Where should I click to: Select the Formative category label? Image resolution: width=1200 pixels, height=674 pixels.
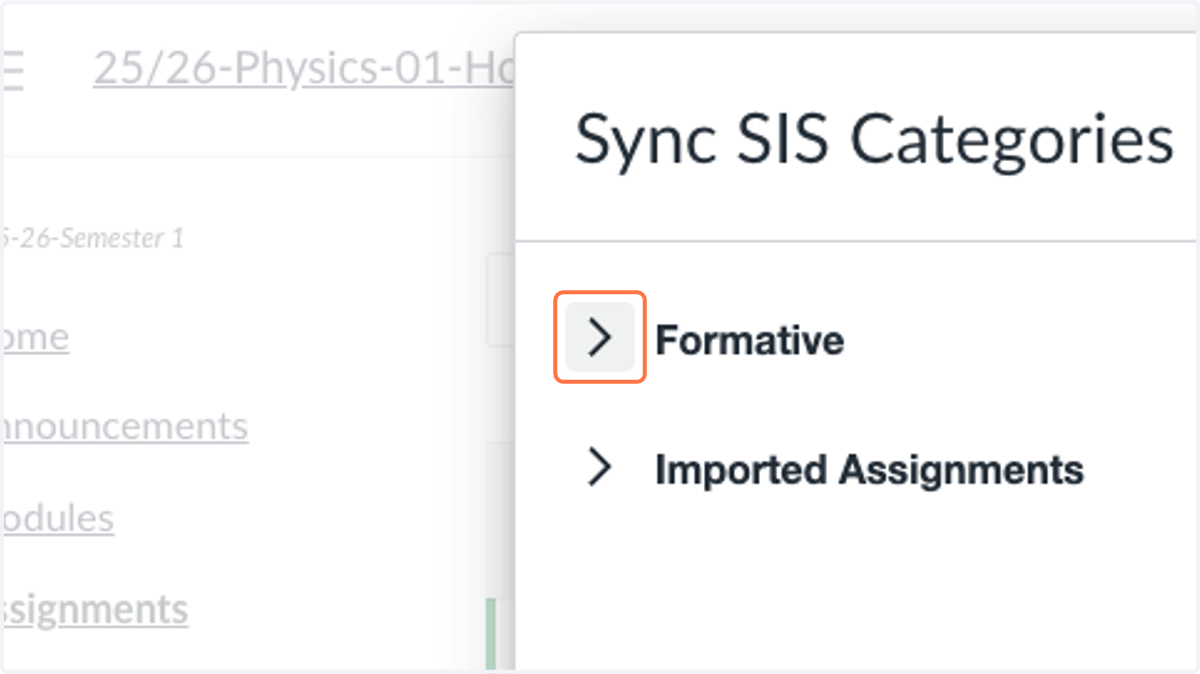(x=749, y=340)
